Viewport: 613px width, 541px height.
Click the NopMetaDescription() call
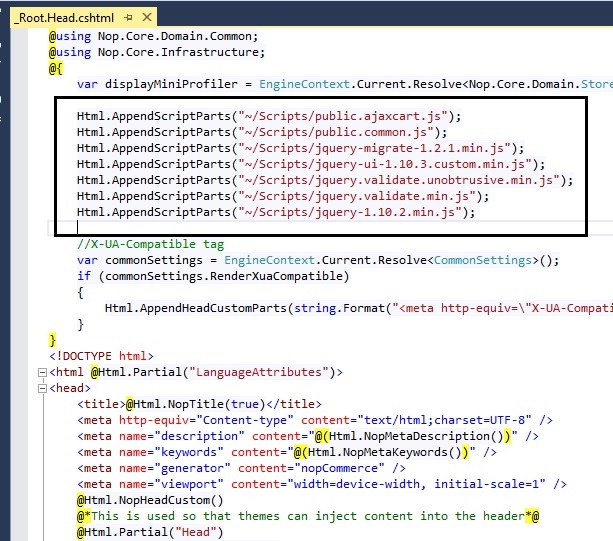tap(418, 436)
